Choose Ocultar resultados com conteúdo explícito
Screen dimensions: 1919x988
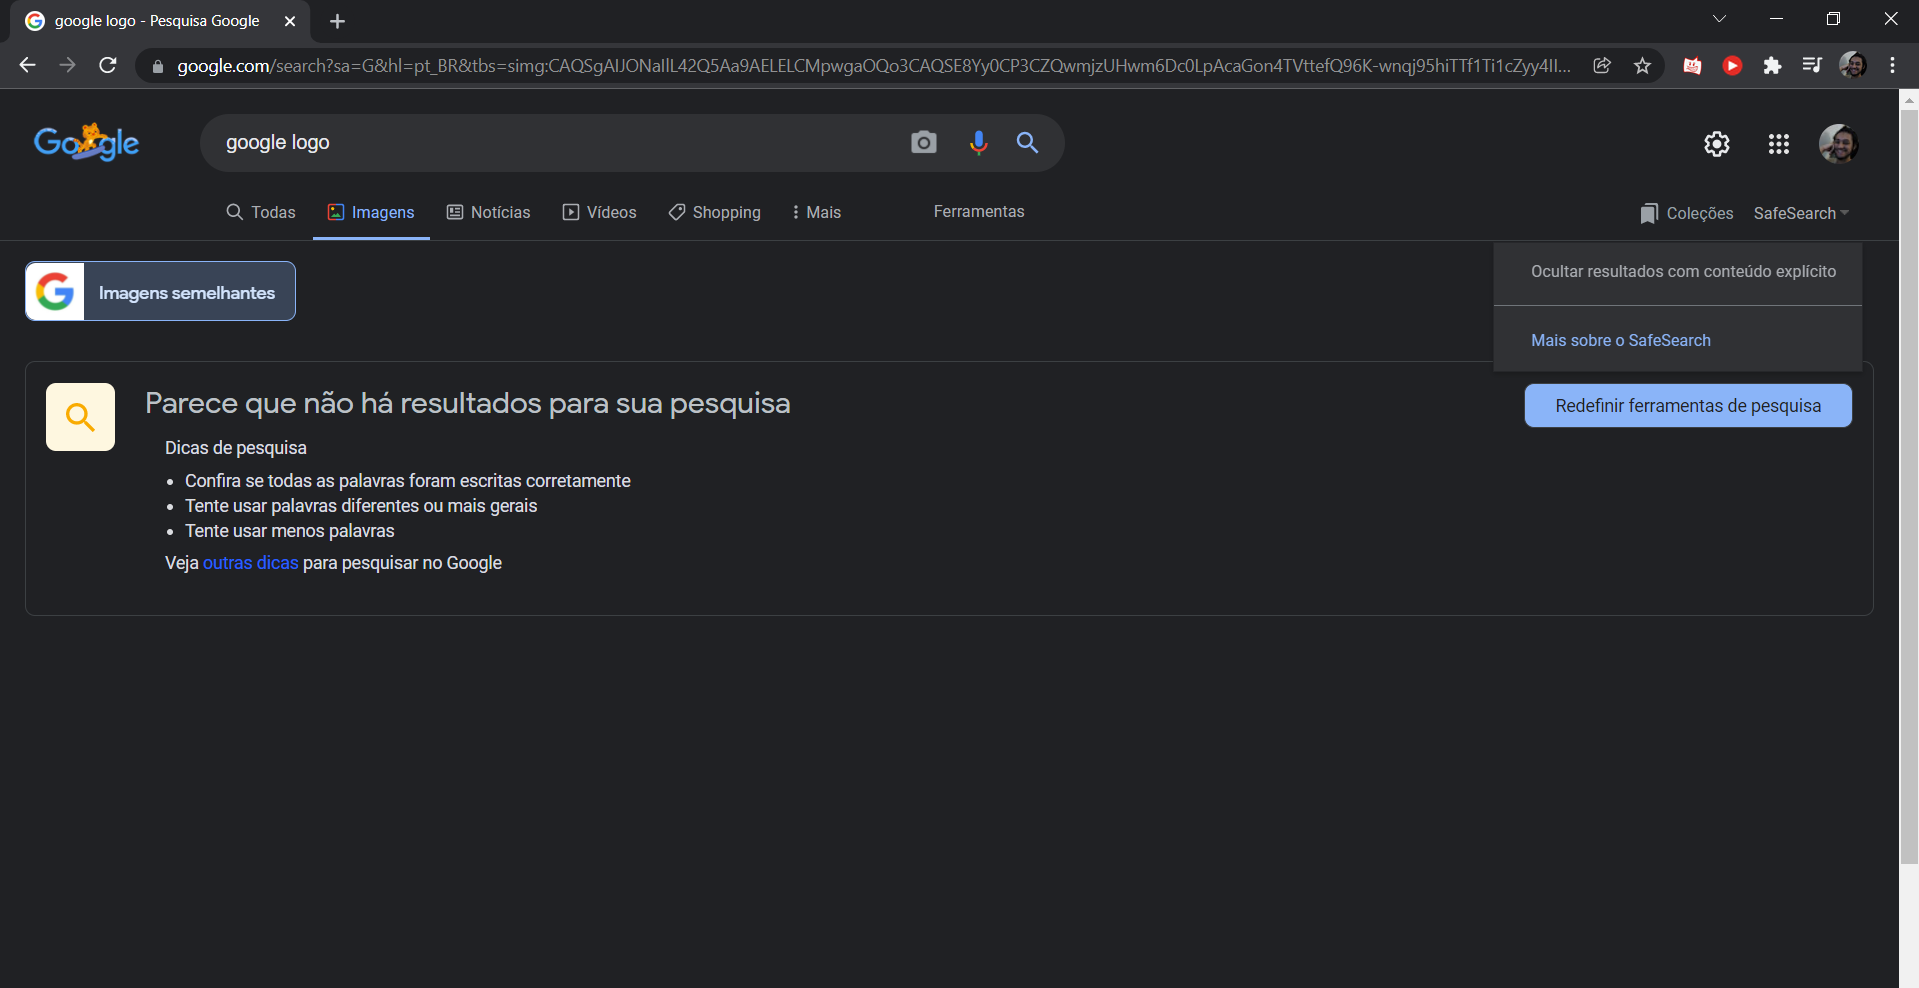[x=1683, y=271]
